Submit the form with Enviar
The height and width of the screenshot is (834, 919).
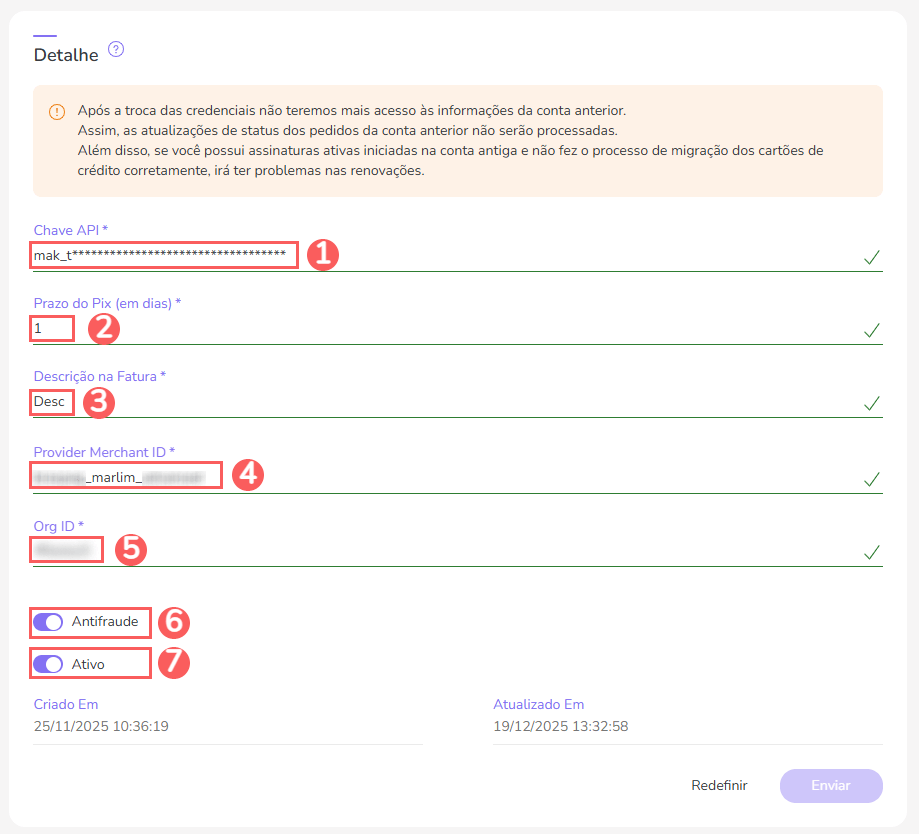[x=830, y=786]
